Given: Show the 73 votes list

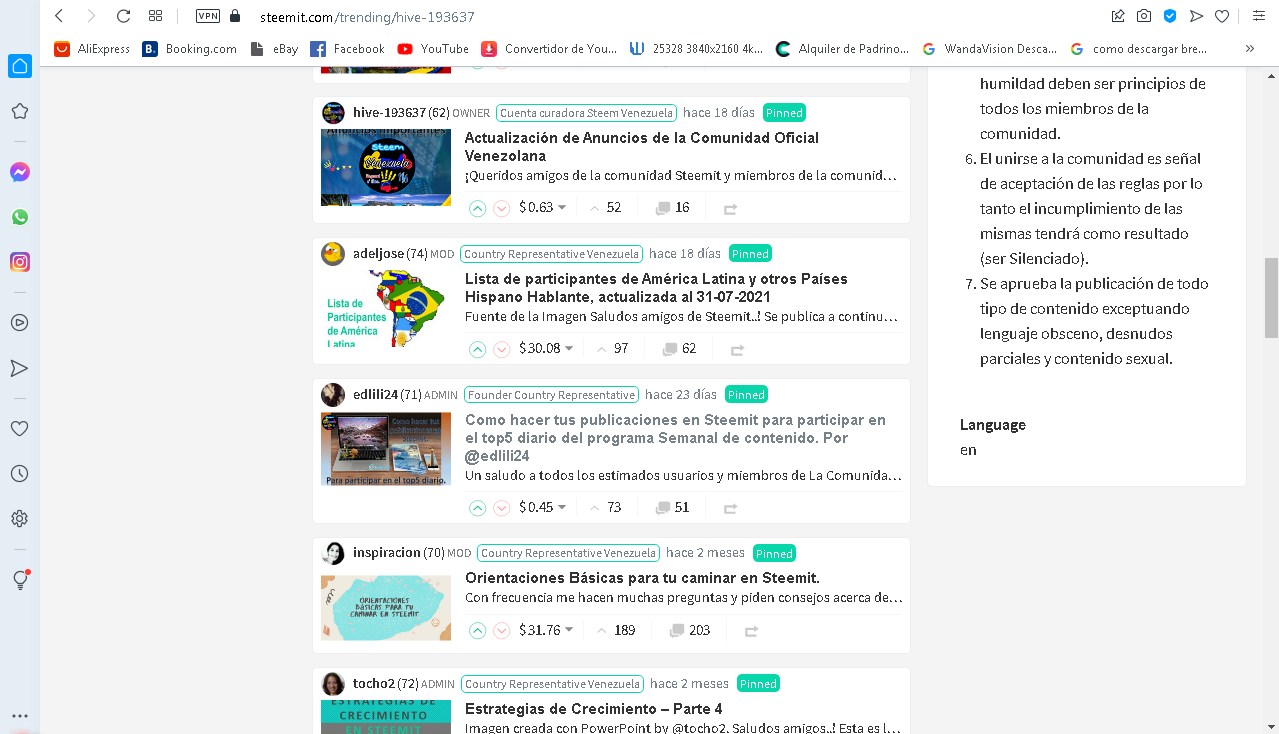Looking at the screenshot, I should (x=605, y=508).
